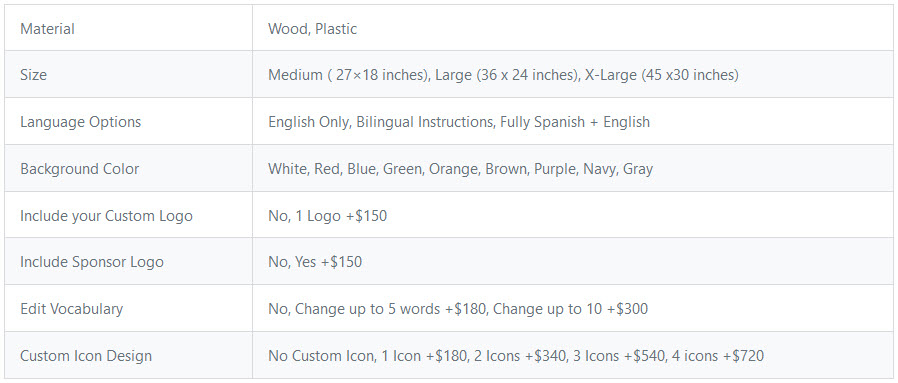Select the White, Red, Blue colors list

(x=460, y=169)
